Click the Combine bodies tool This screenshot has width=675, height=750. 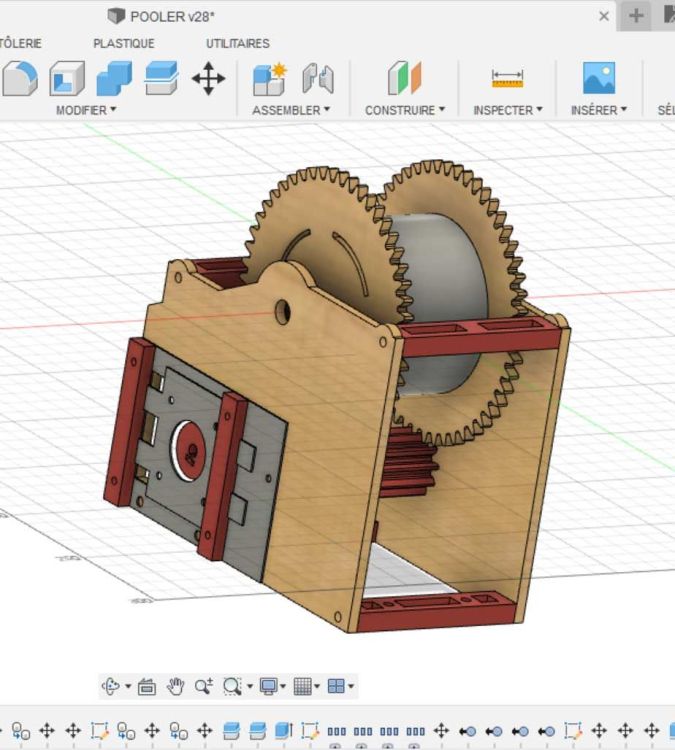[x=114, y=78]
